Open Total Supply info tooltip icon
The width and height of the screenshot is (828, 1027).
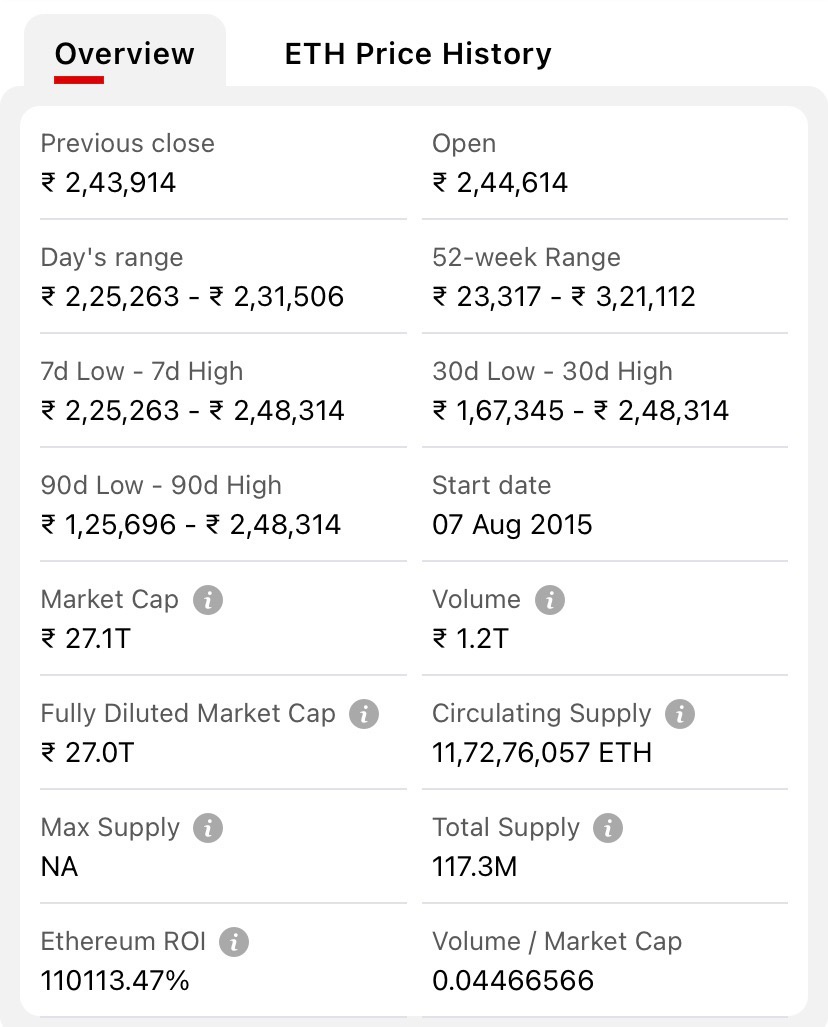608,828
